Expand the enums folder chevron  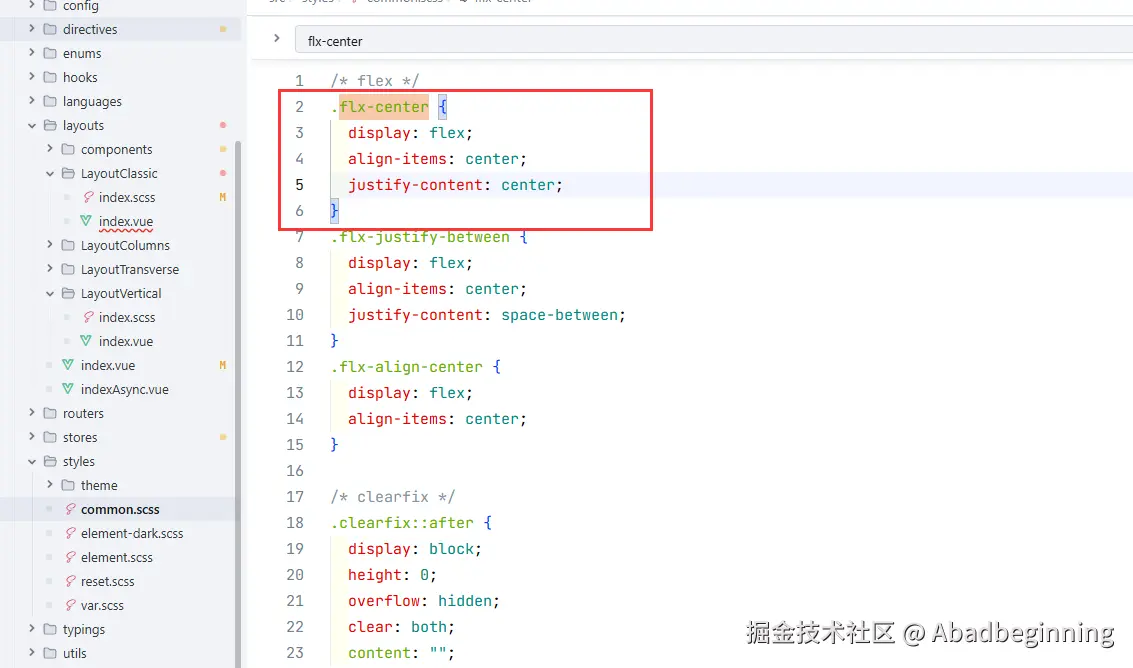31,53
